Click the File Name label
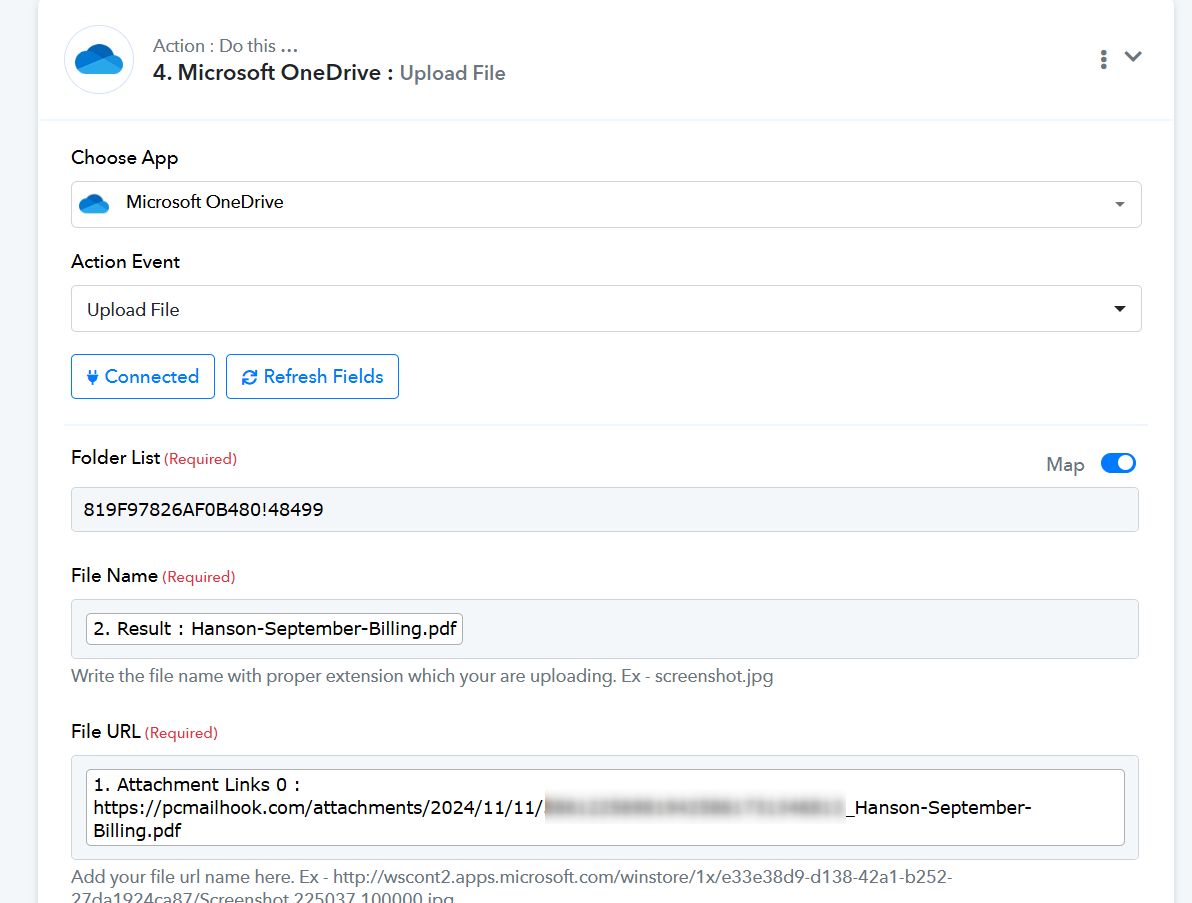This screenshot has width=1192, height=903. pos(114,575)
